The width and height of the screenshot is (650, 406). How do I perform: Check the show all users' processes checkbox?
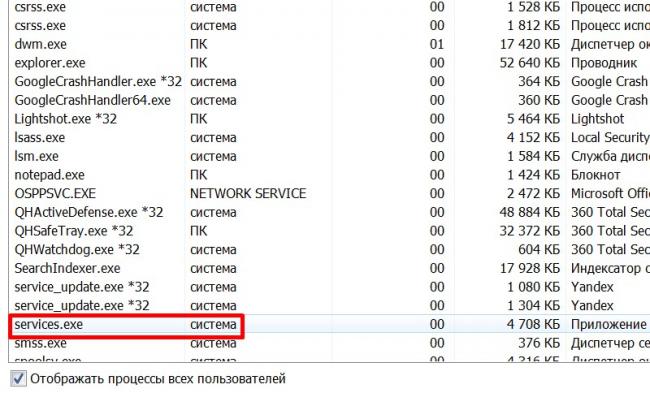coord(18,379)
